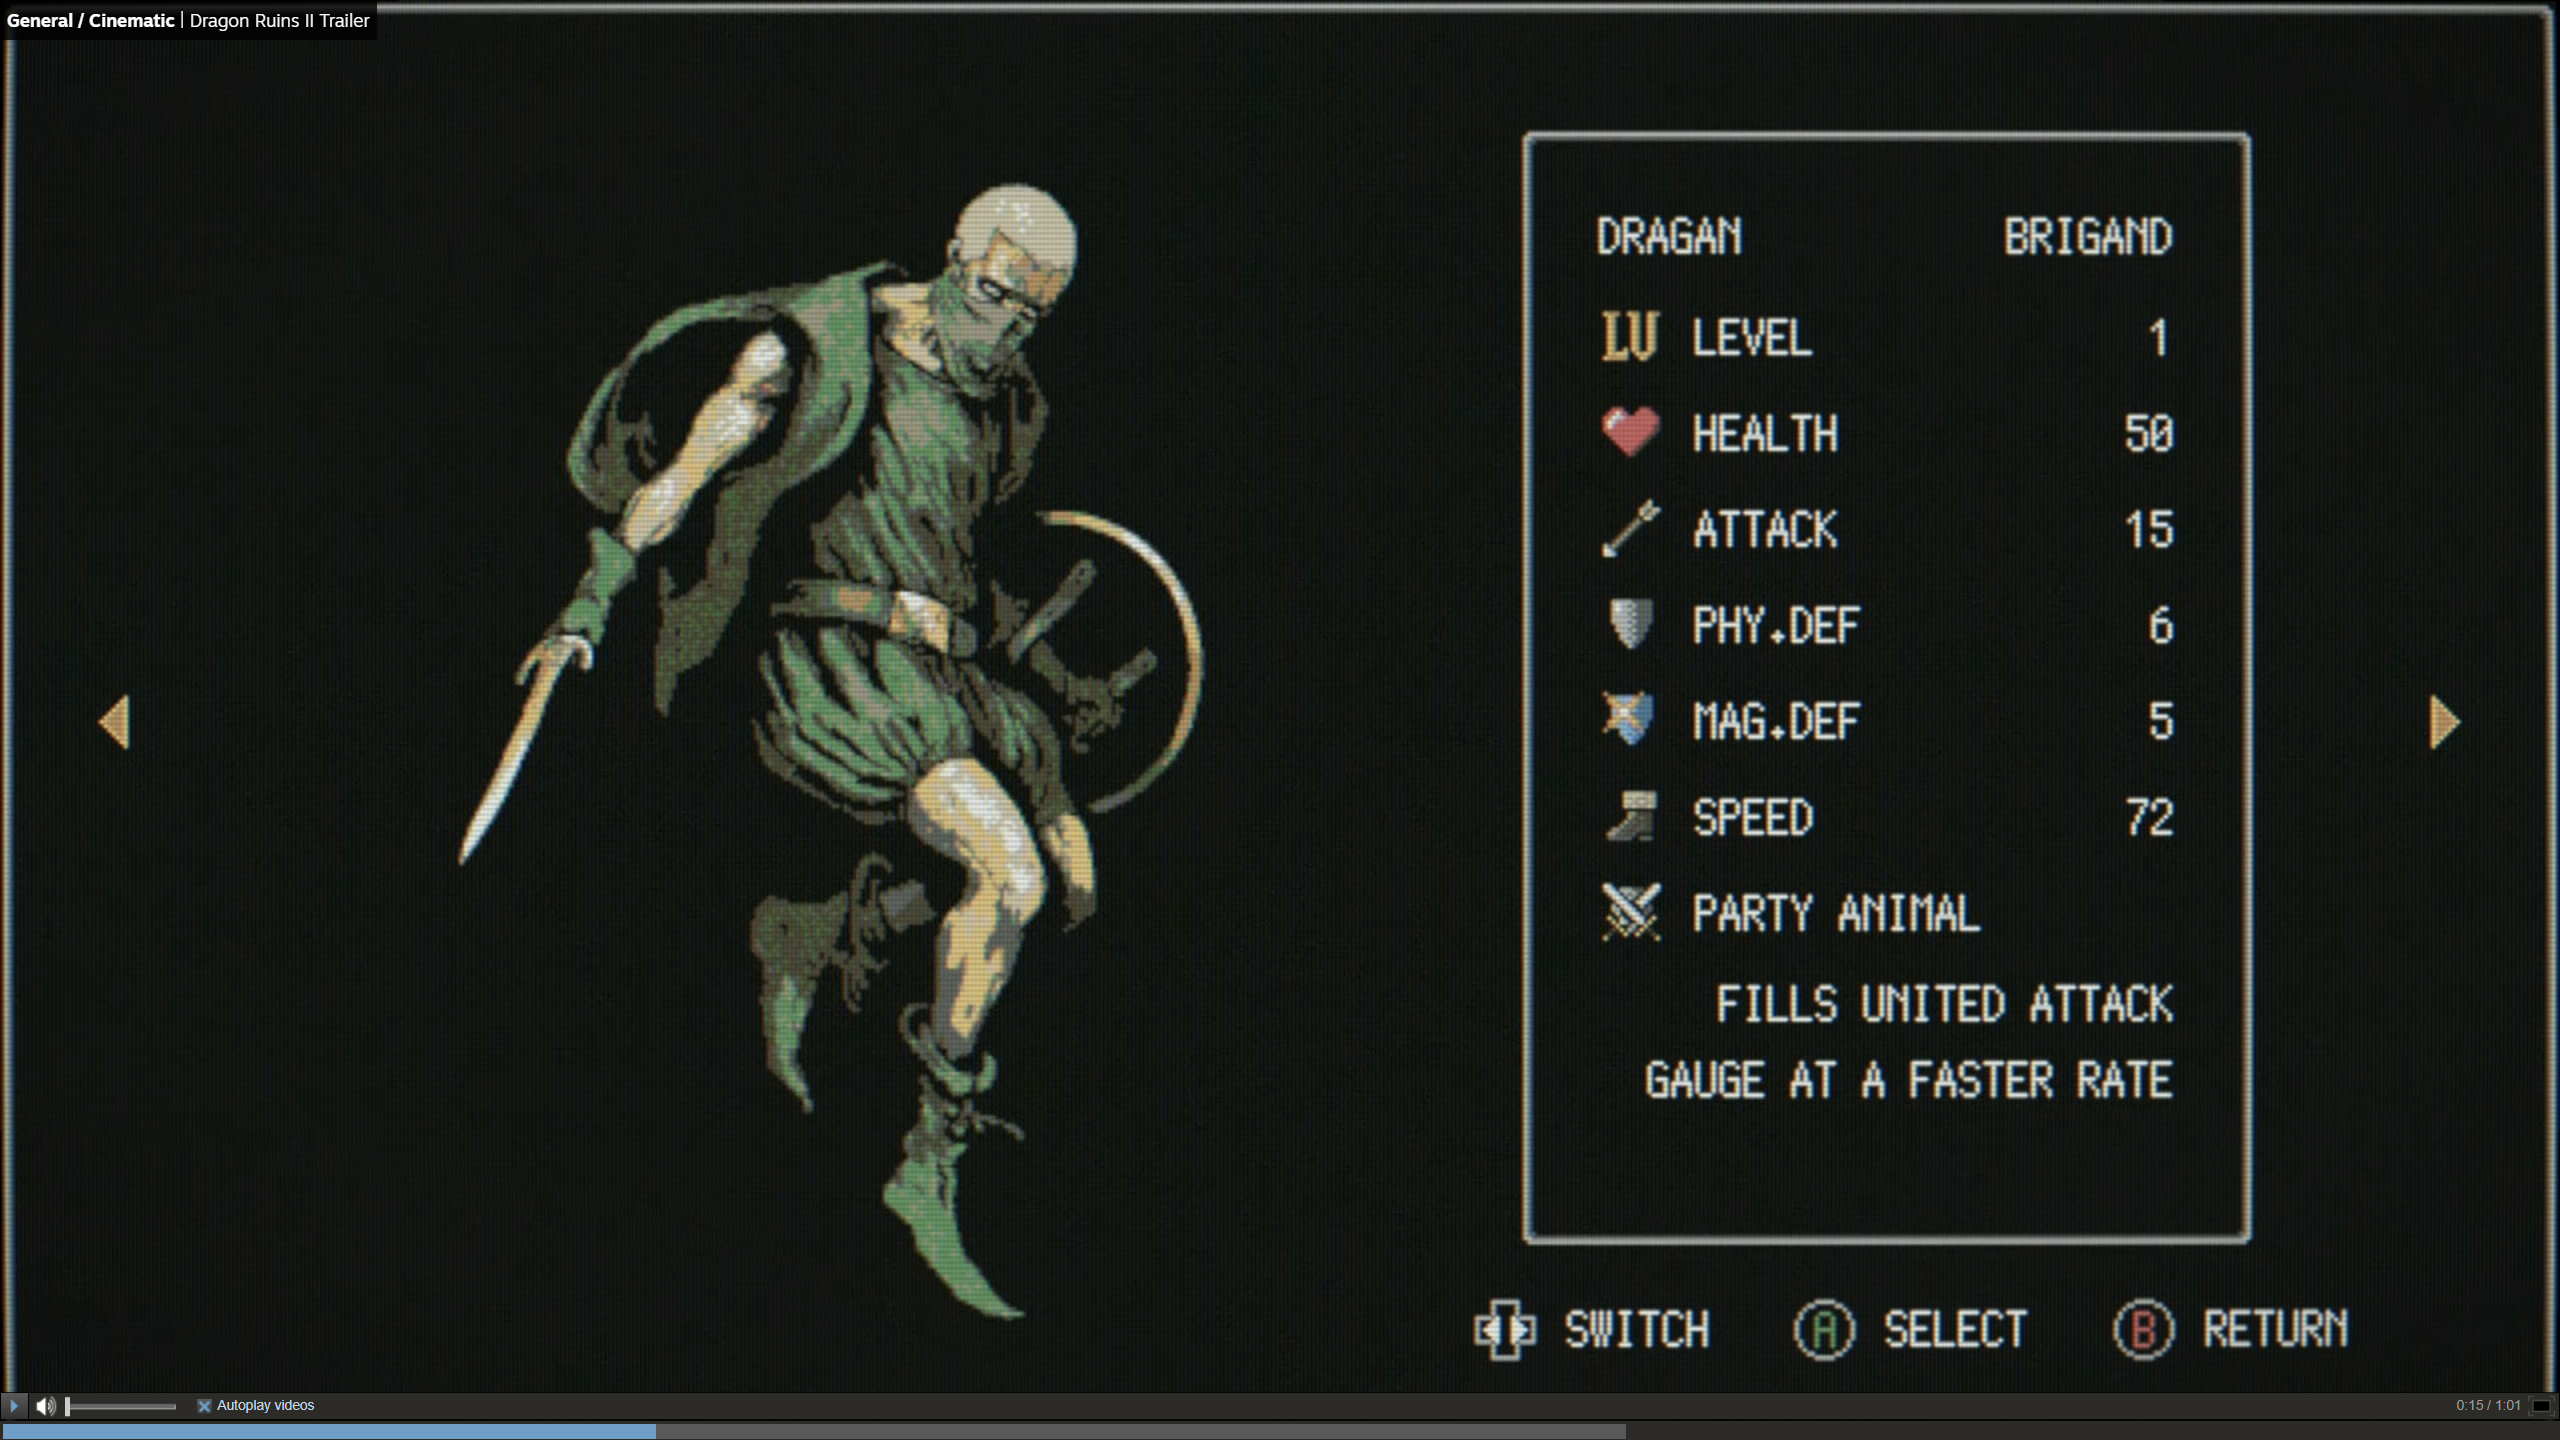Click the heart health icon

[1630, 432]
